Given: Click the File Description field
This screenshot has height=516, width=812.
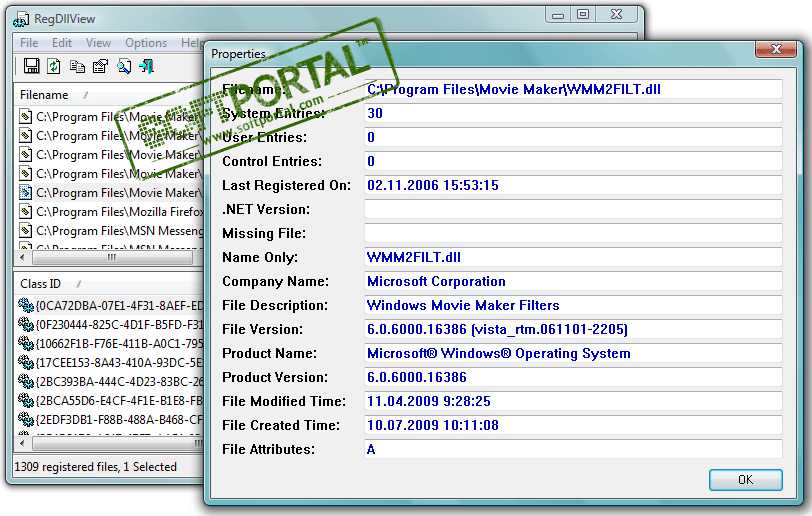Looking at the screenshot, I should tap(573, 305).
